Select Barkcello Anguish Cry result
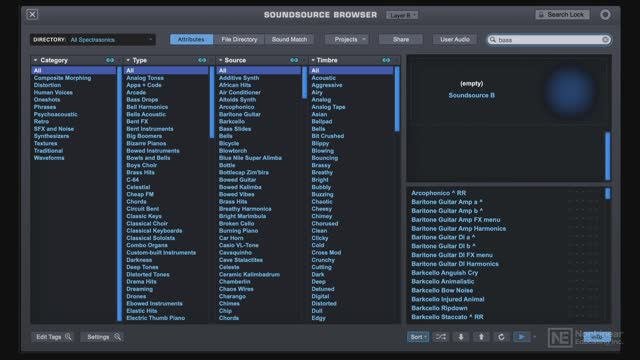Screen dimensions: 640x360 (444, 273)
